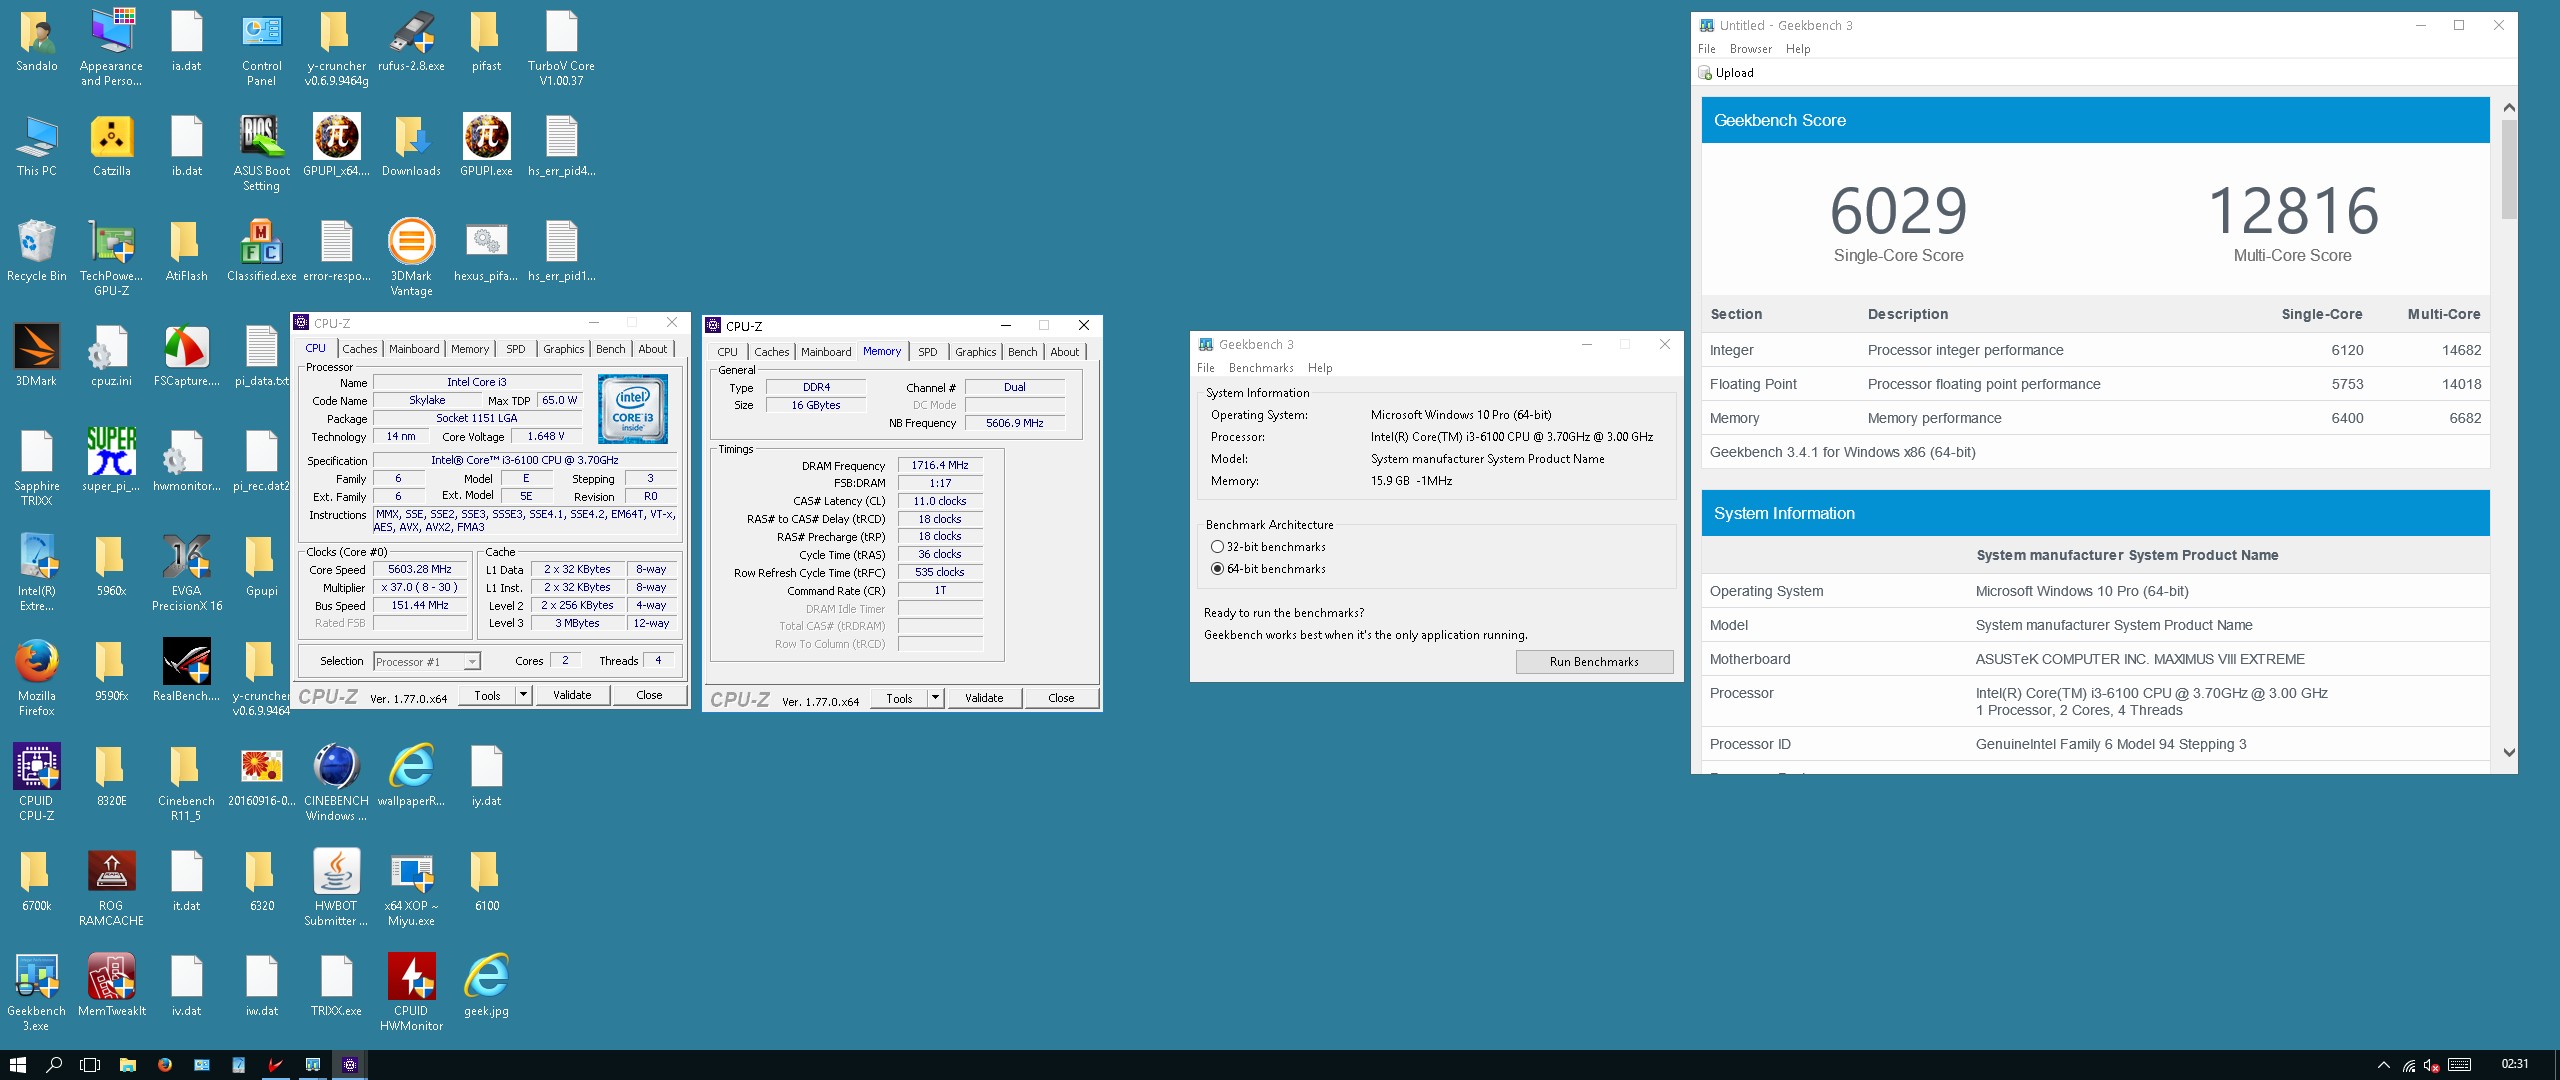Open Sapphire TRIXX desktop icon

point(36,468)
